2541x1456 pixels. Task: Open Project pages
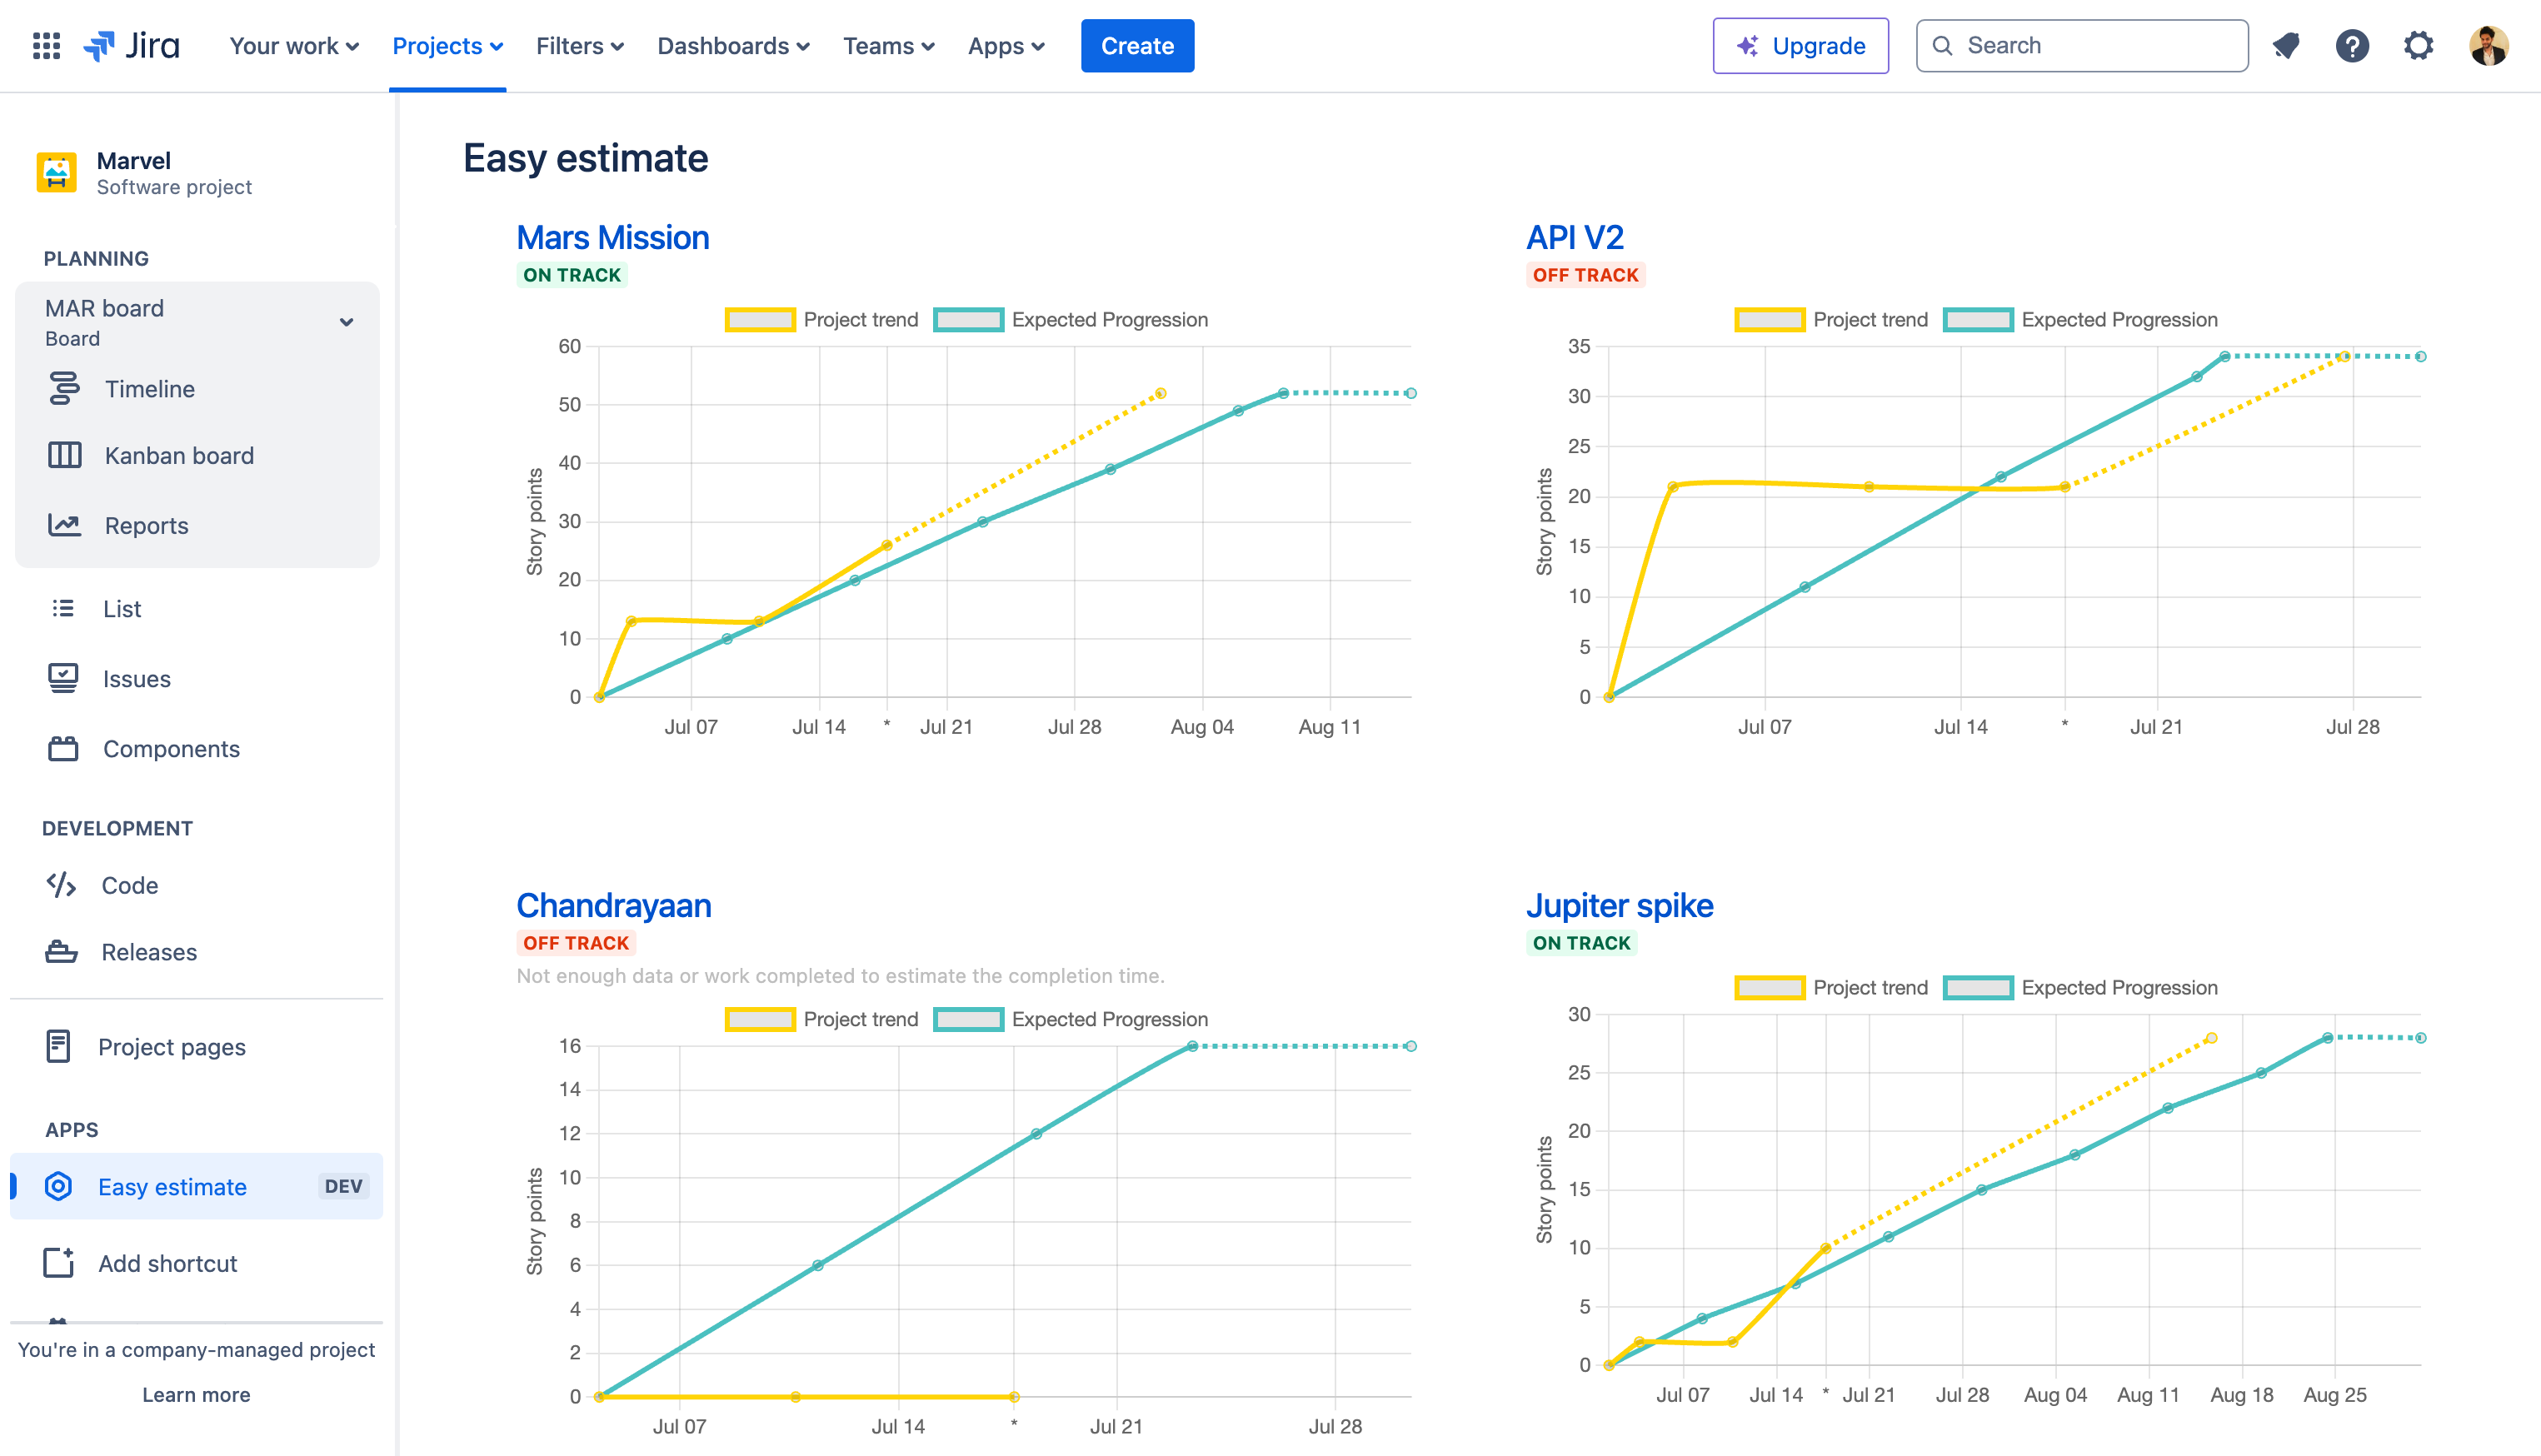171,1046
